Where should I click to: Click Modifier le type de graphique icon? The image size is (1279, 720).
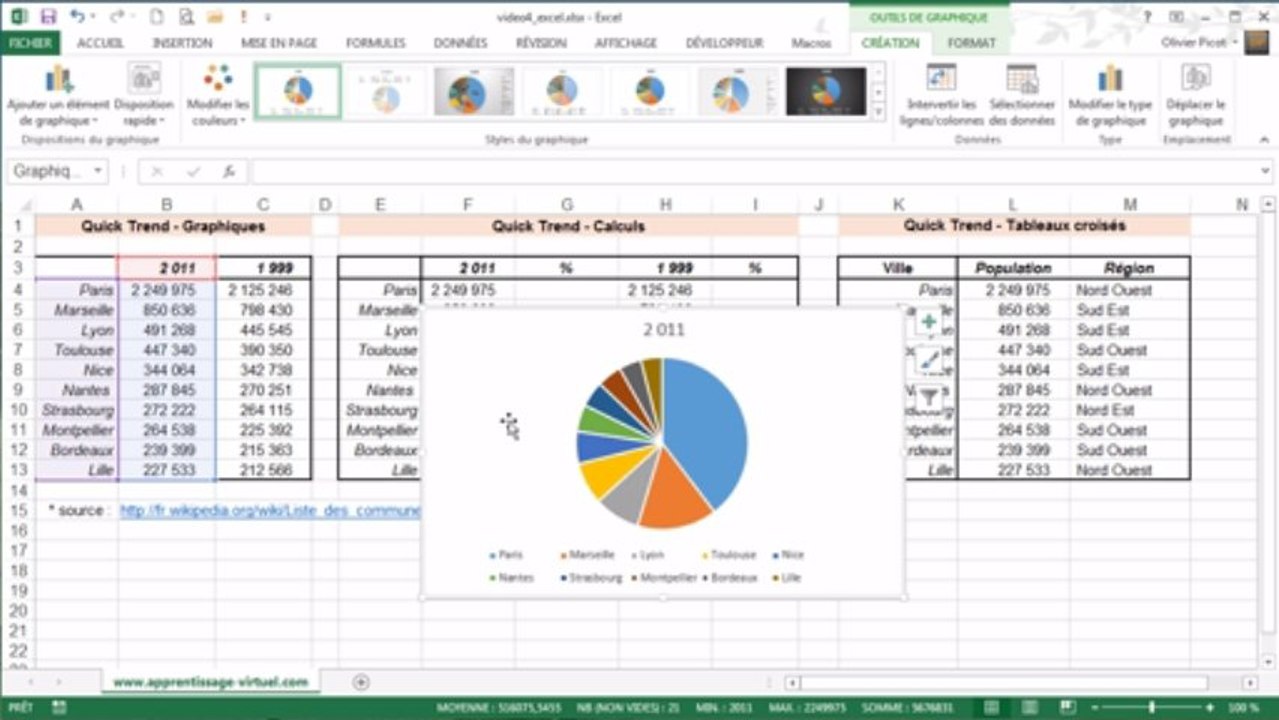[x=1110, y=96]
